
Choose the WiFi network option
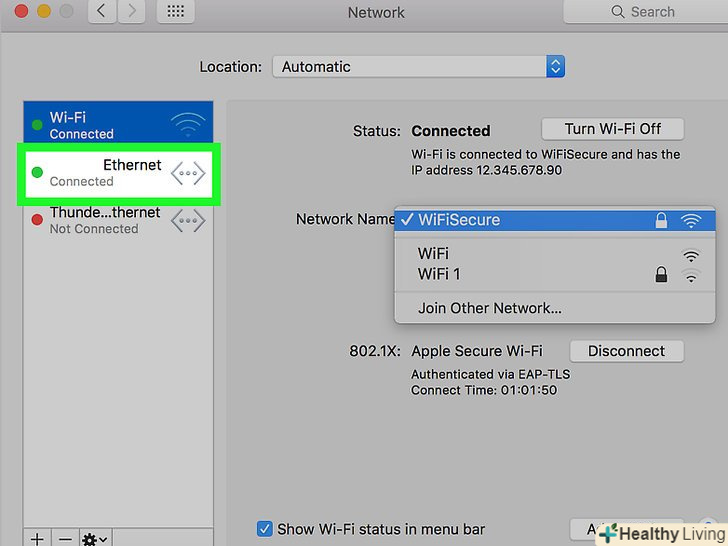(x=434, y=254)
